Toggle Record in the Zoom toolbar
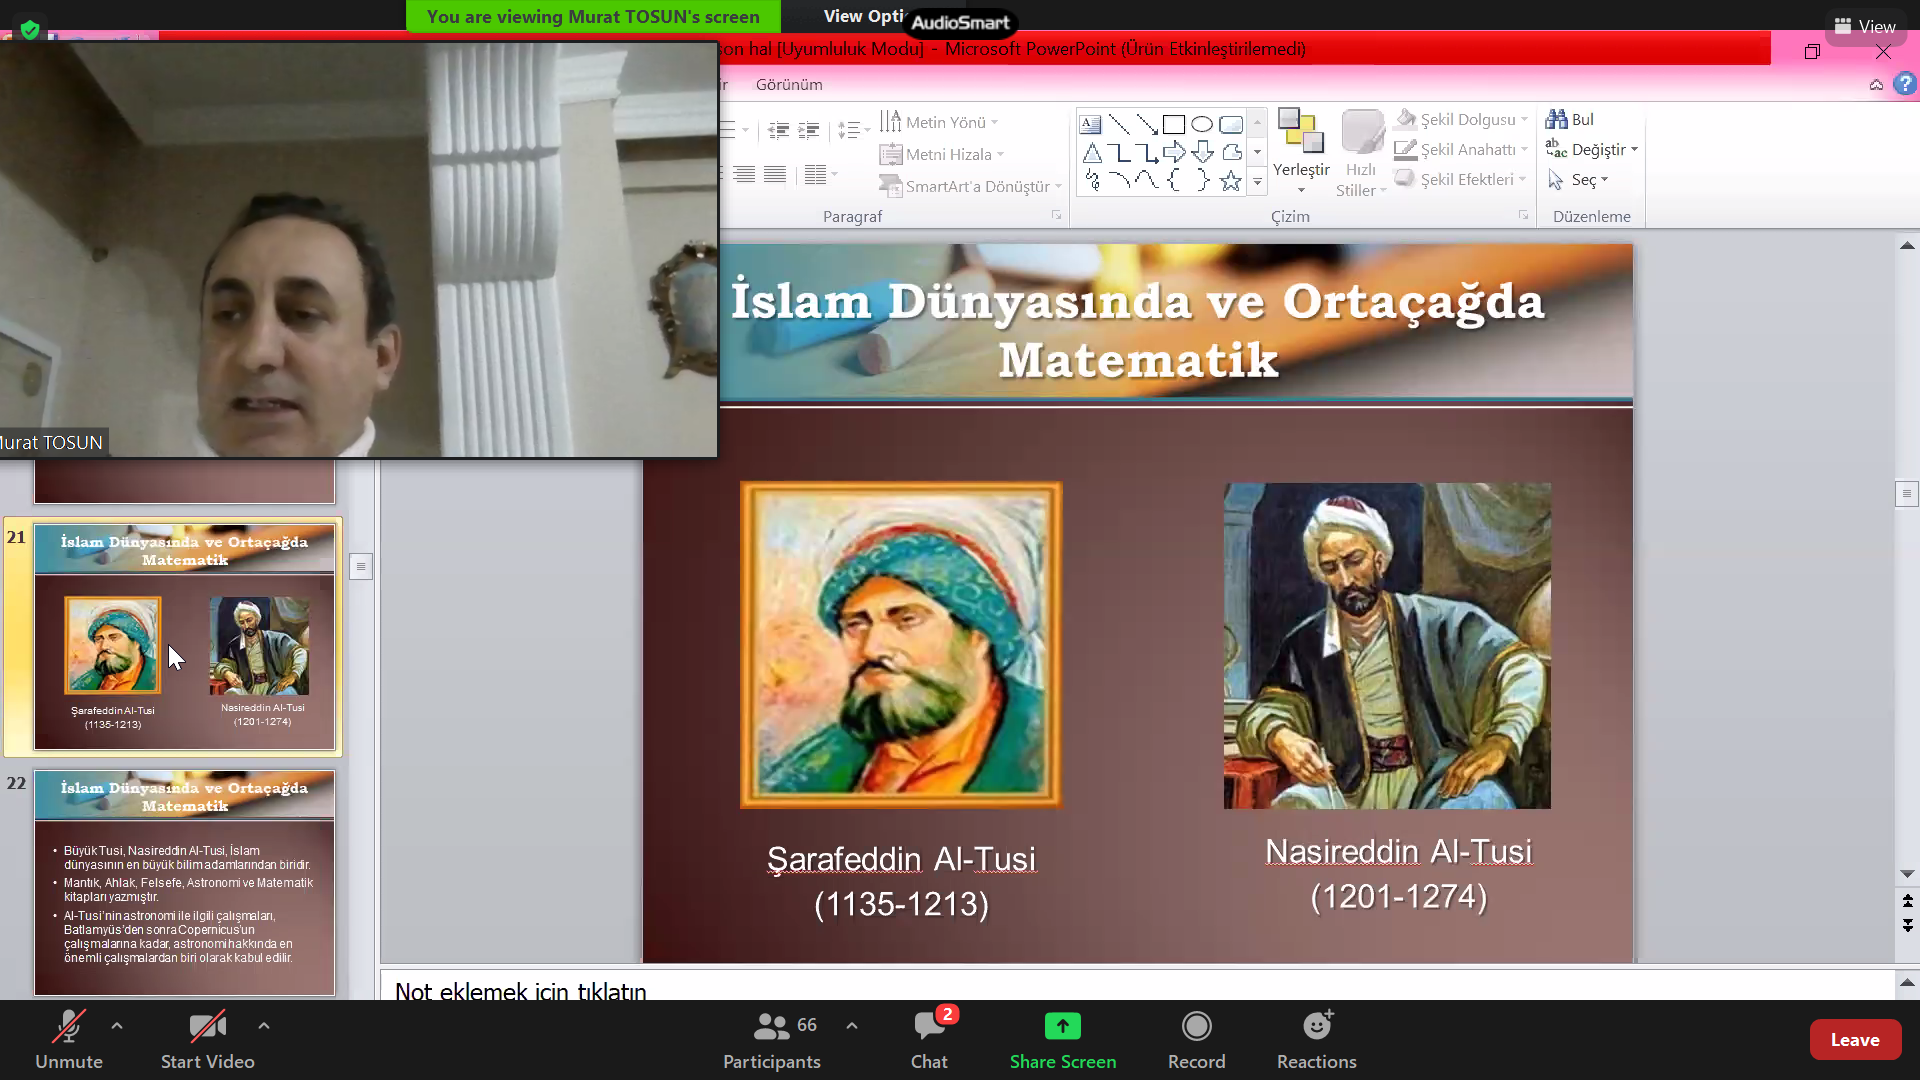Viewport: 1920px width, 1080px height. 1196,1040
